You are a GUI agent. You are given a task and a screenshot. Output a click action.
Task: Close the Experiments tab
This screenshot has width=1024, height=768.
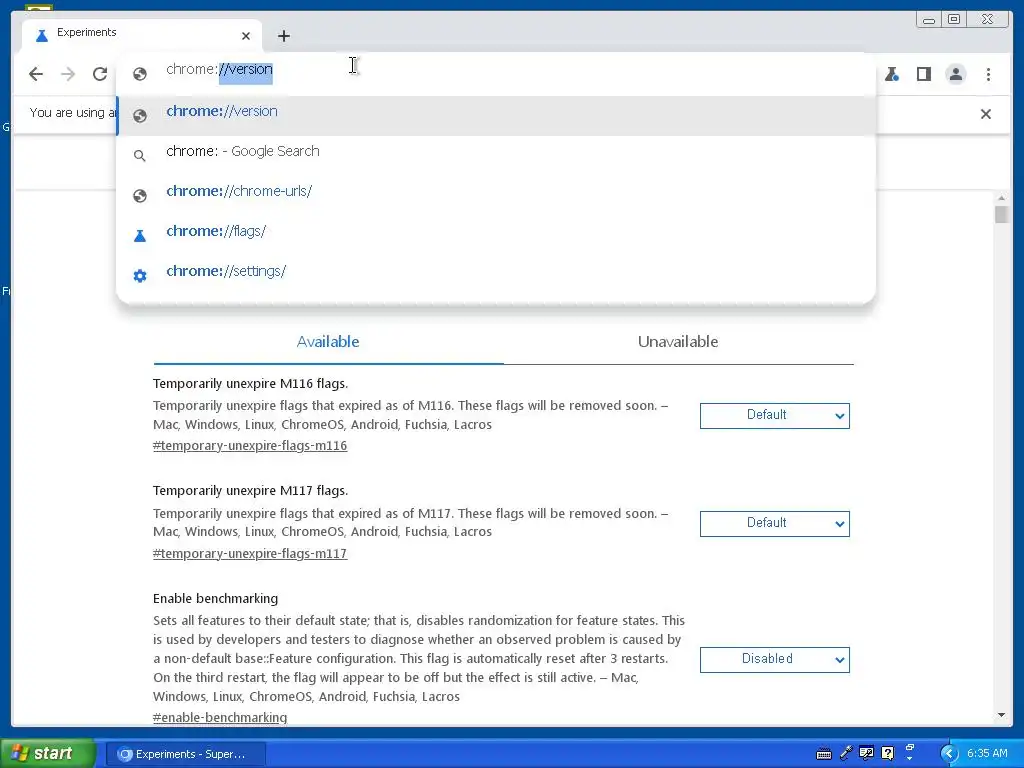click(246, 36)
